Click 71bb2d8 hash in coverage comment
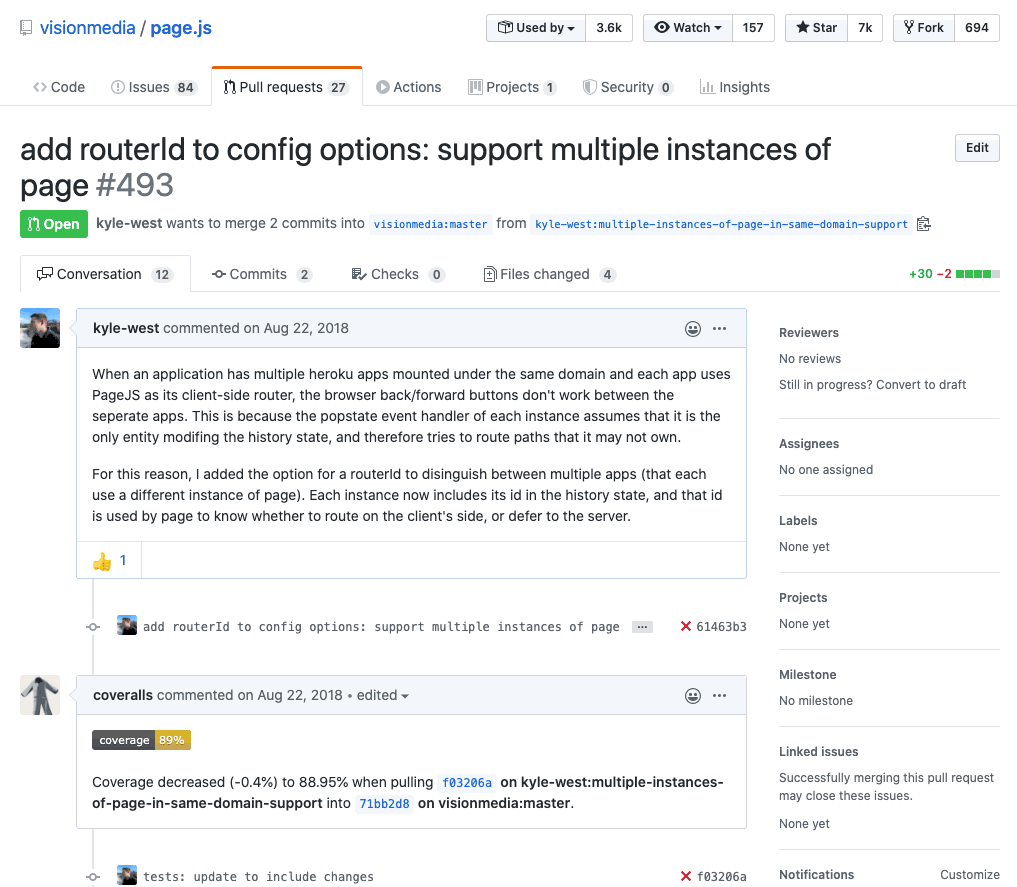The width and height of the screenshot is (1017, 887). click(385, 803)
